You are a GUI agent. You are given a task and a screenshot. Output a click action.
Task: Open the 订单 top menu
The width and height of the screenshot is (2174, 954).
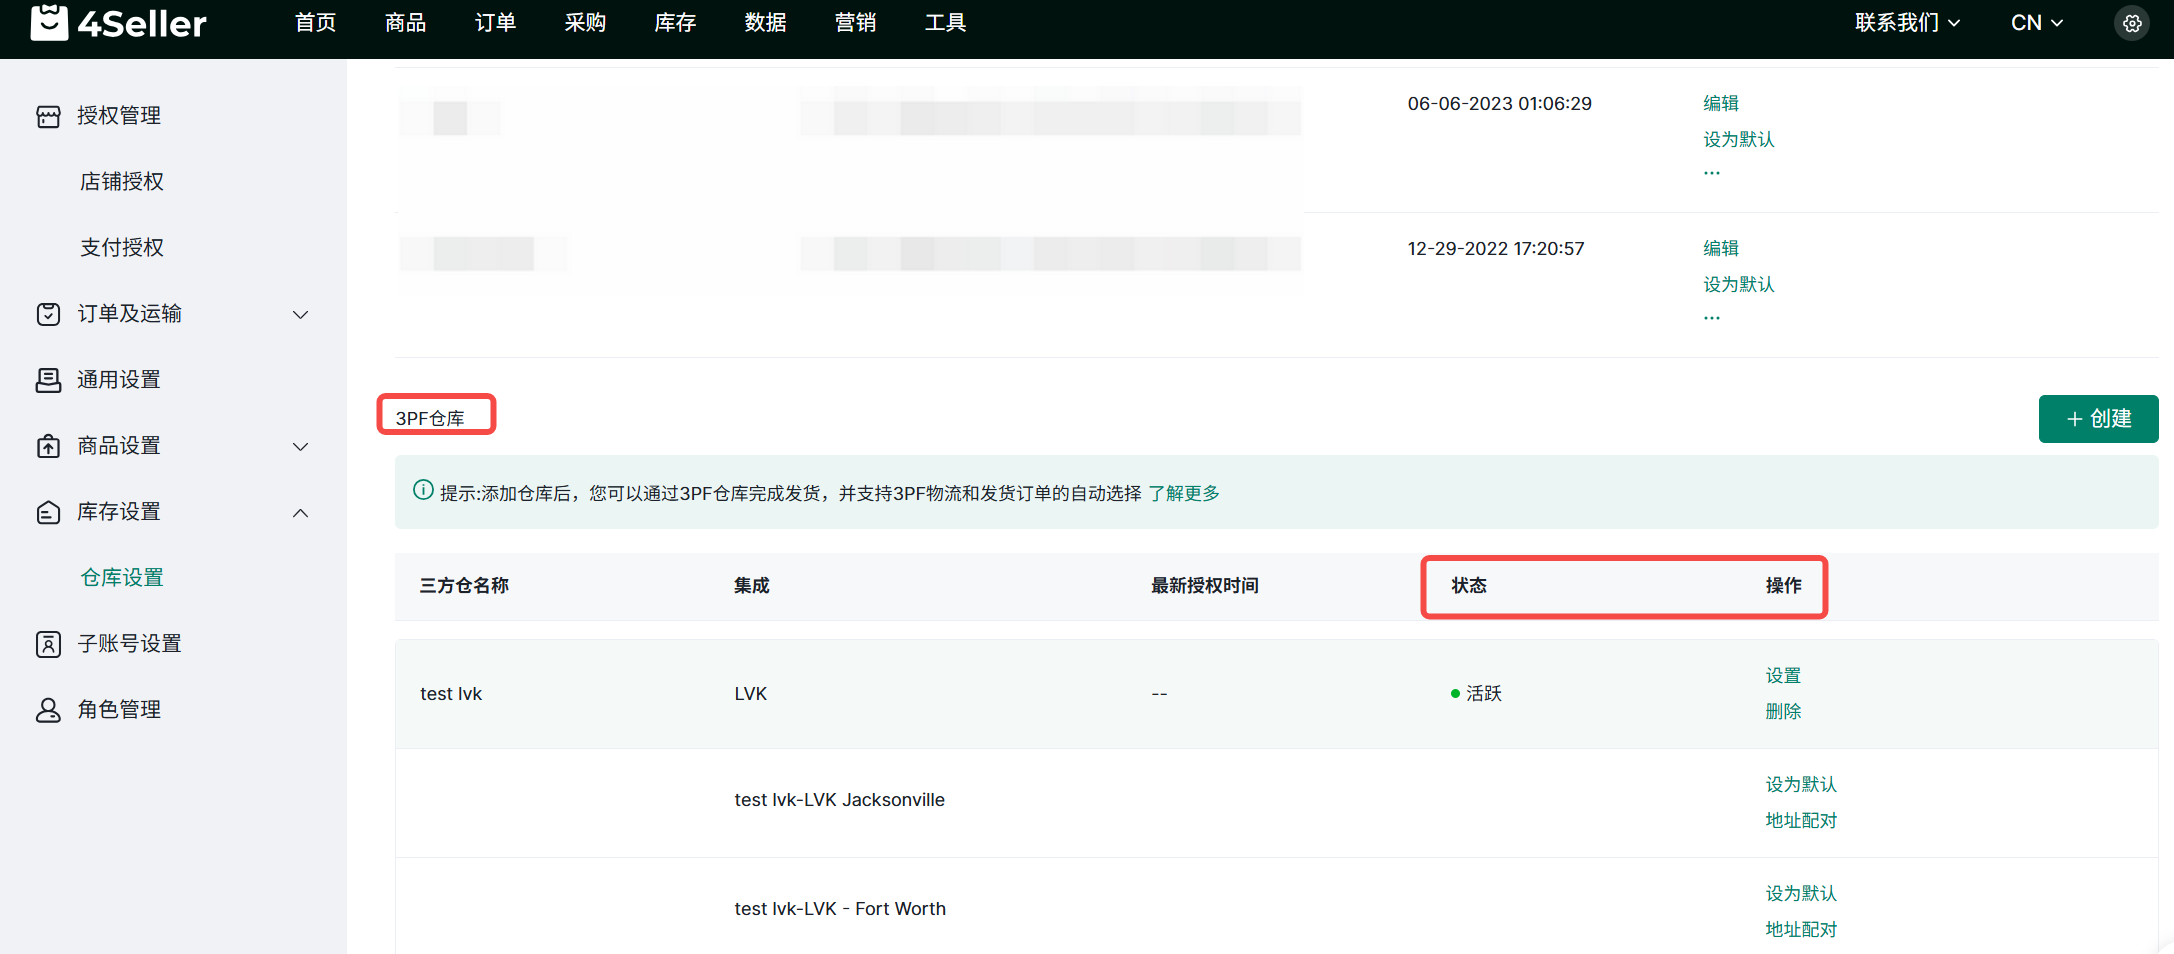495,23
